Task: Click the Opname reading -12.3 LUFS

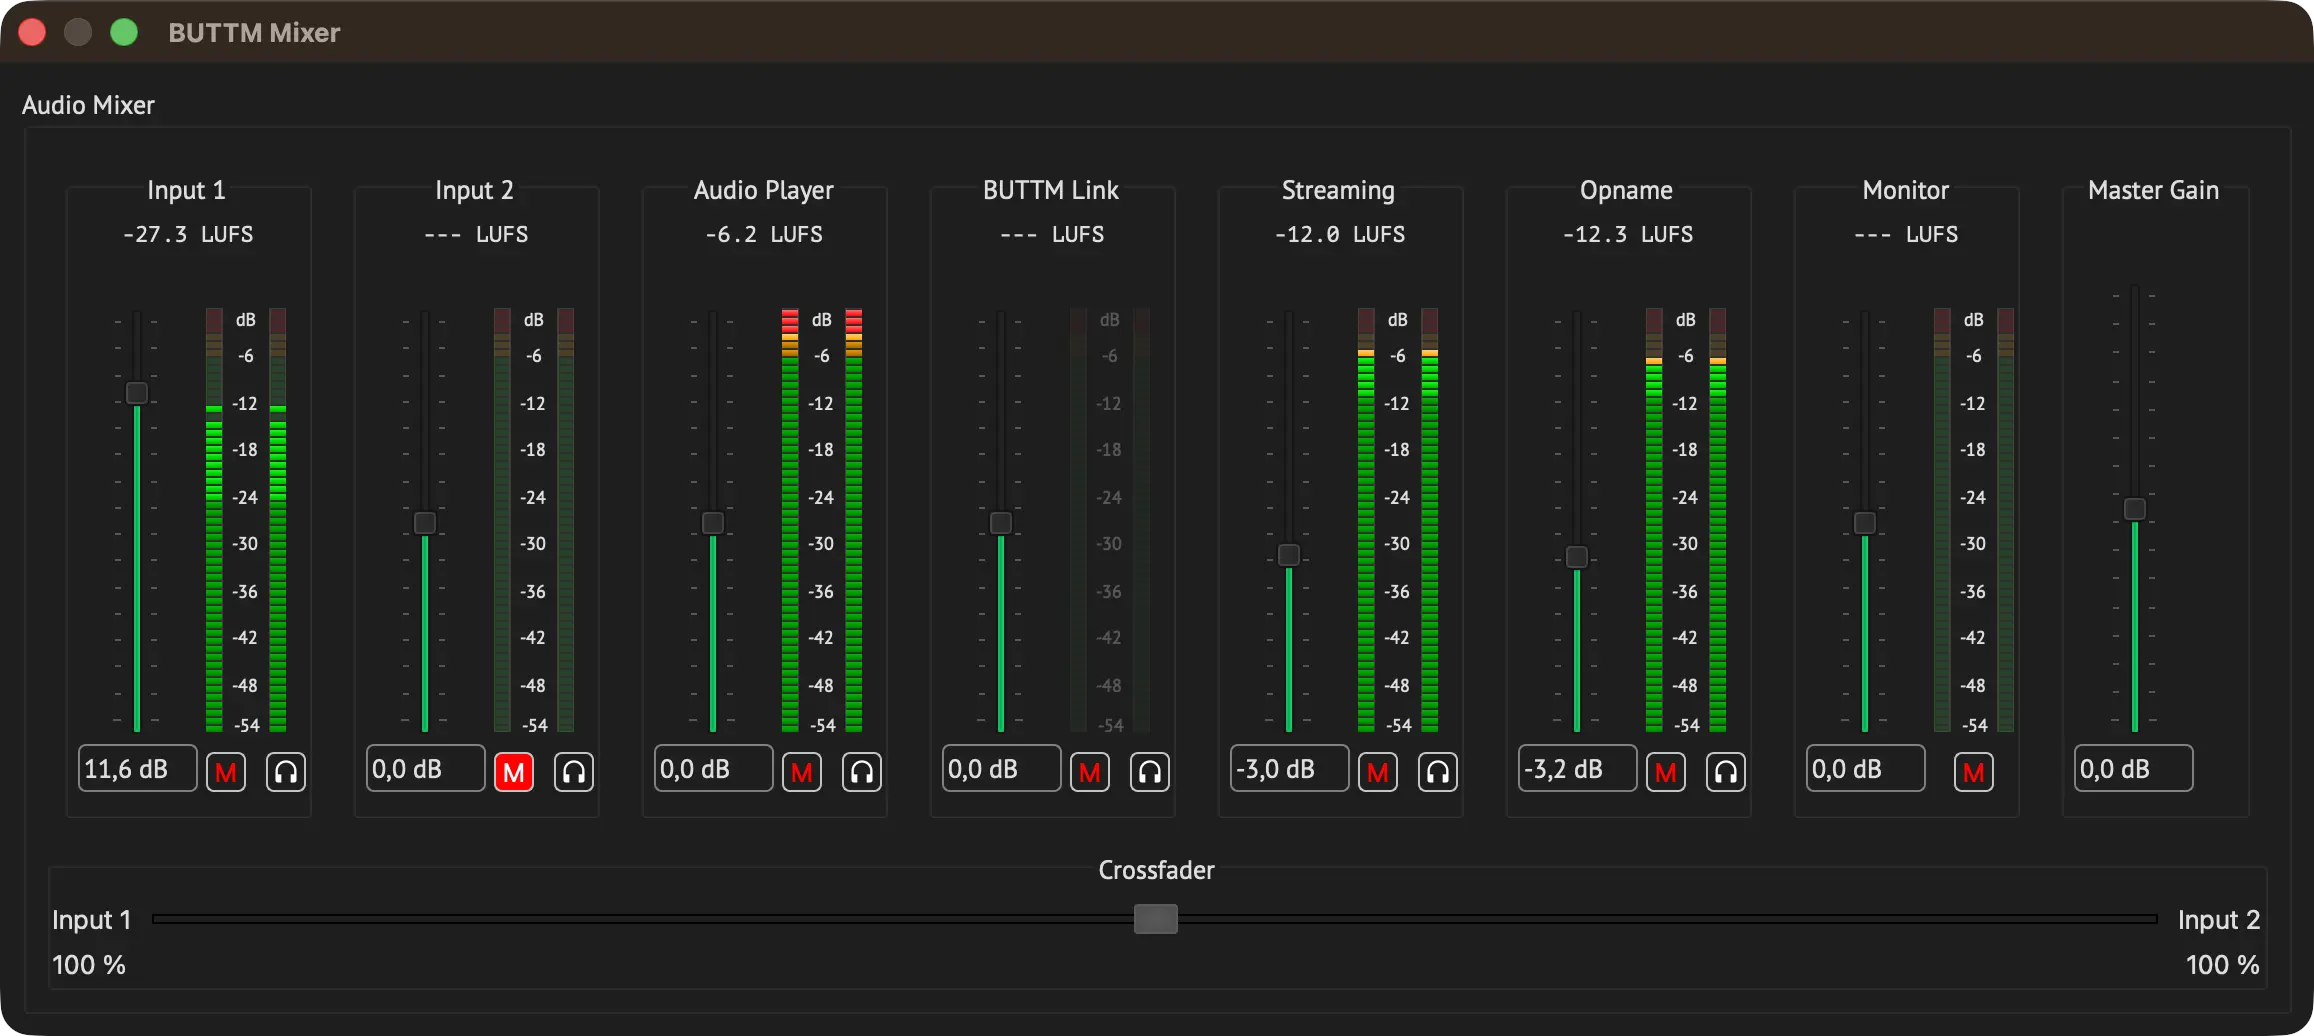Action: point(1628,234)
